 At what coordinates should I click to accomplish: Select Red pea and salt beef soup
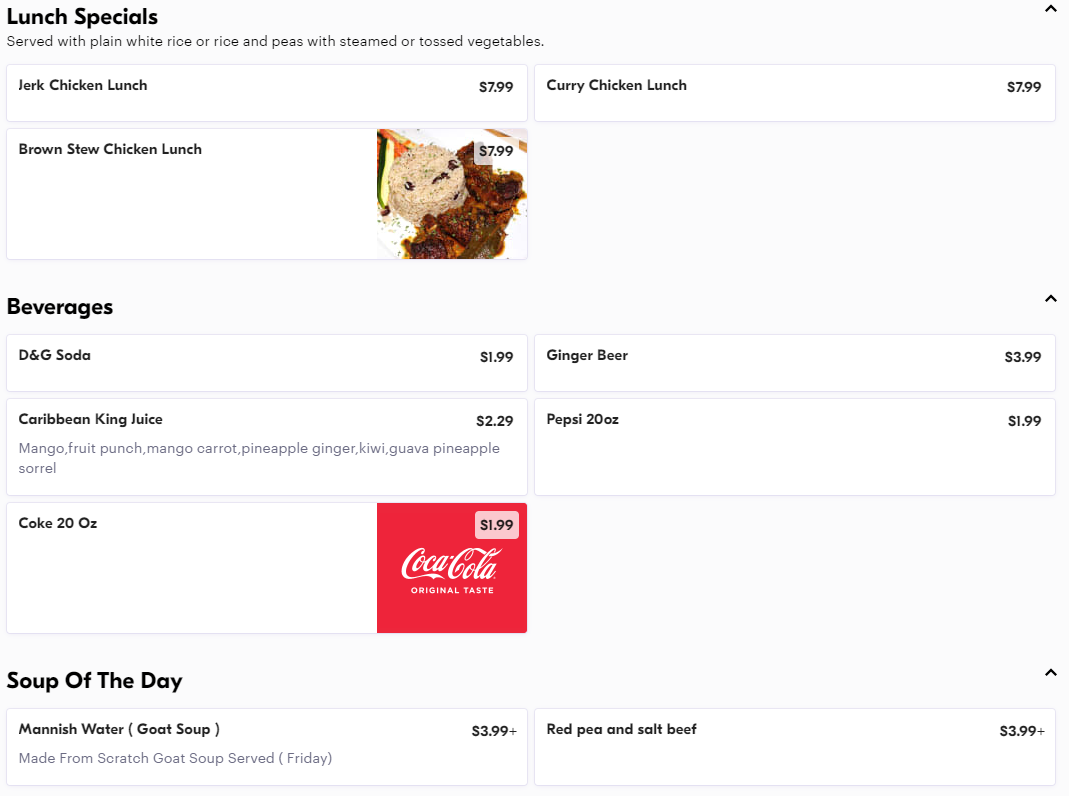794,746
